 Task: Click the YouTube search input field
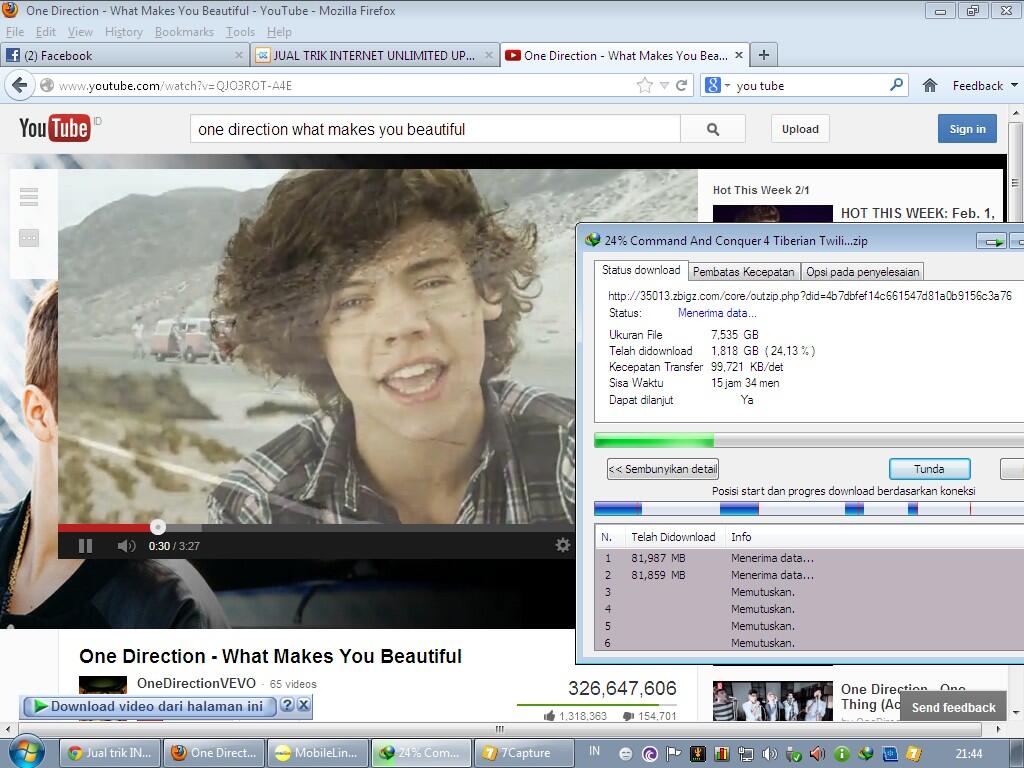[435, 129]
